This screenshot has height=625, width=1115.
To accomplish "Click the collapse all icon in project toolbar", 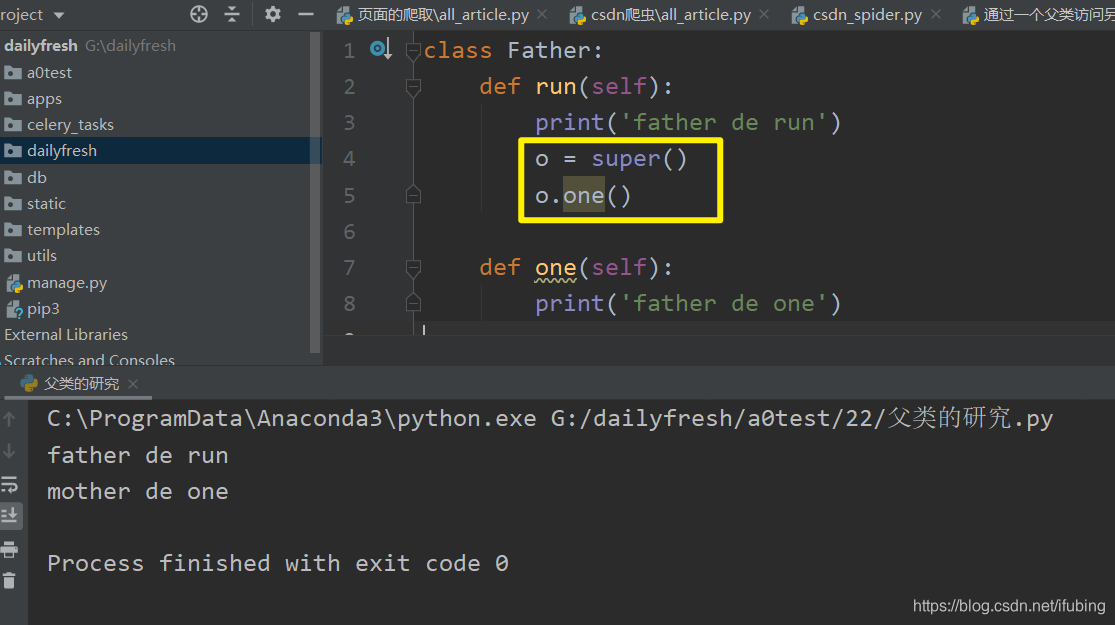I will click(232, 14).
